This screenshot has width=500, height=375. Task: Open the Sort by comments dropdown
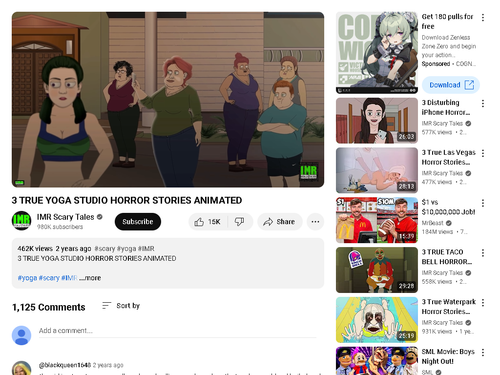(x=121, y=306)
